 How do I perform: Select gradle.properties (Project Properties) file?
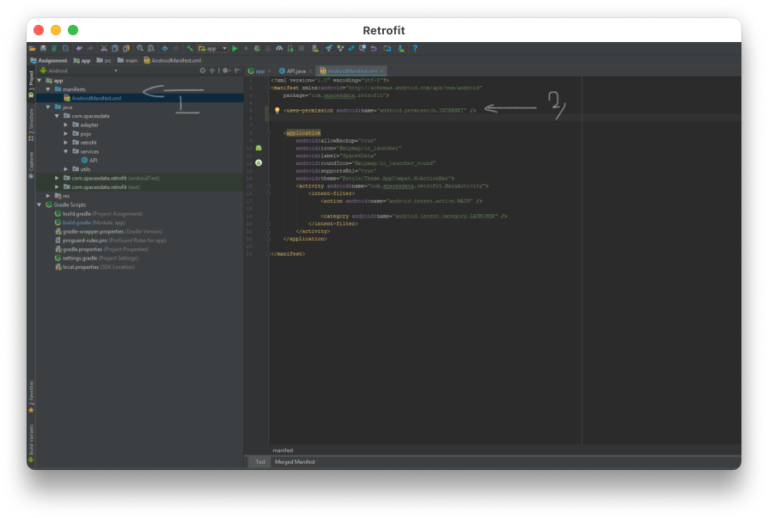pos(102,249)
